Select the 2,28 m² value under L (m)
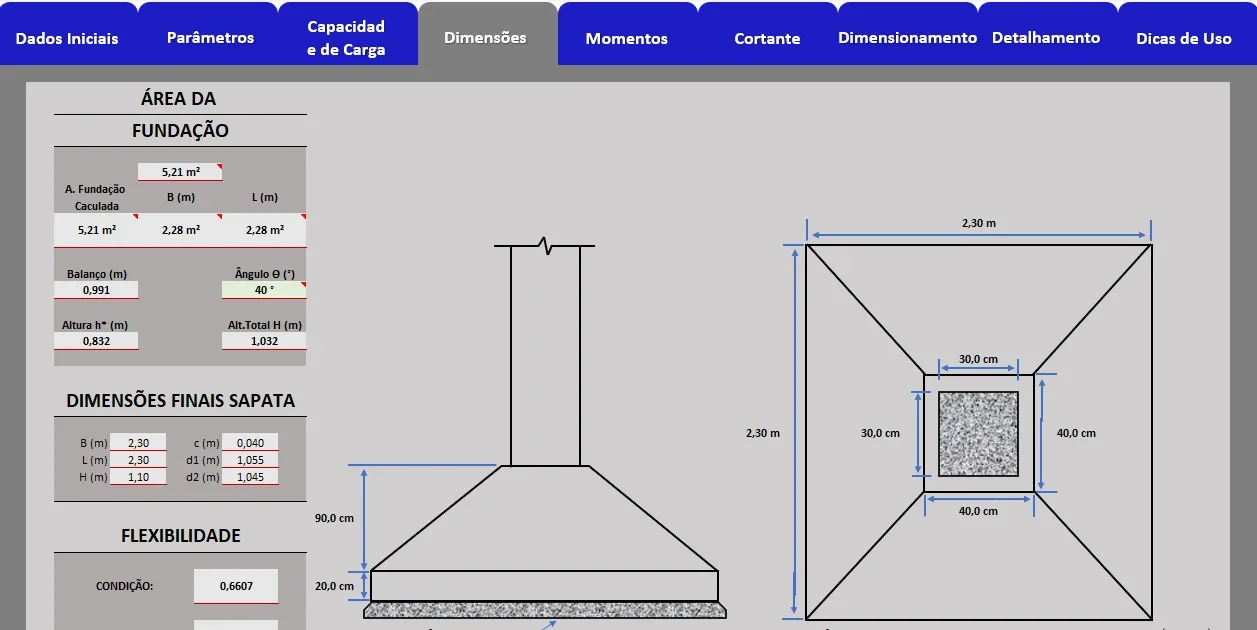 coord(264,230)
